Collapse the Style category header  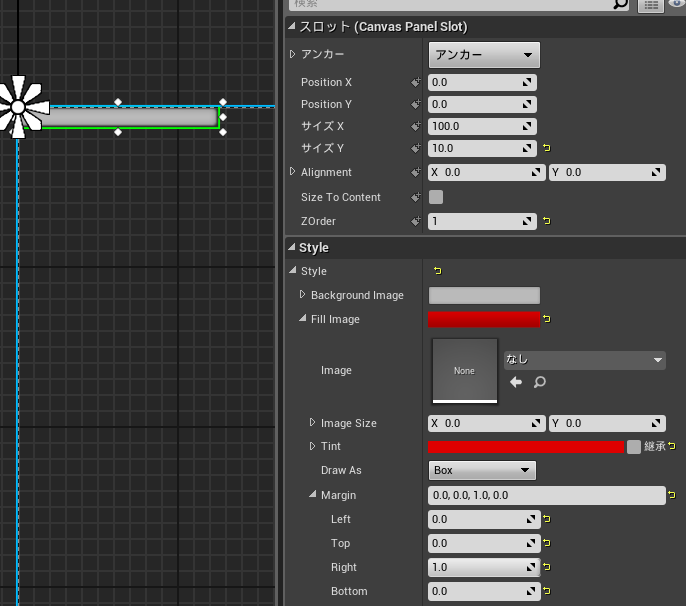point(292,247)
